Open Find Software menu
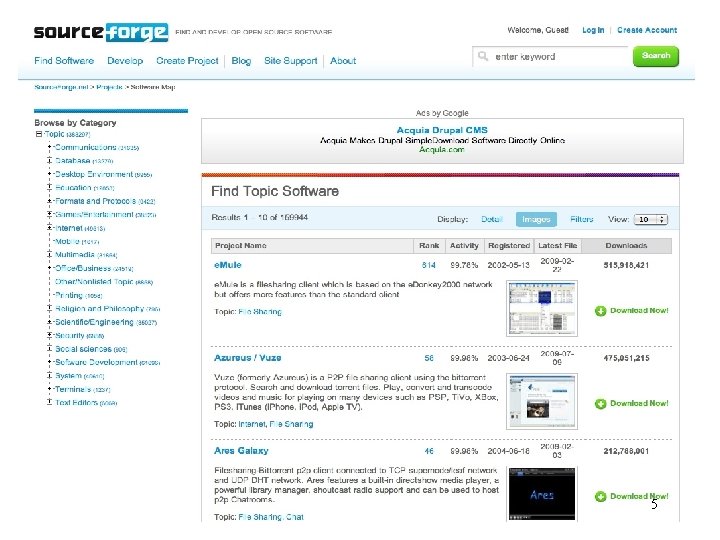720x540 pixels. (64, 61)
